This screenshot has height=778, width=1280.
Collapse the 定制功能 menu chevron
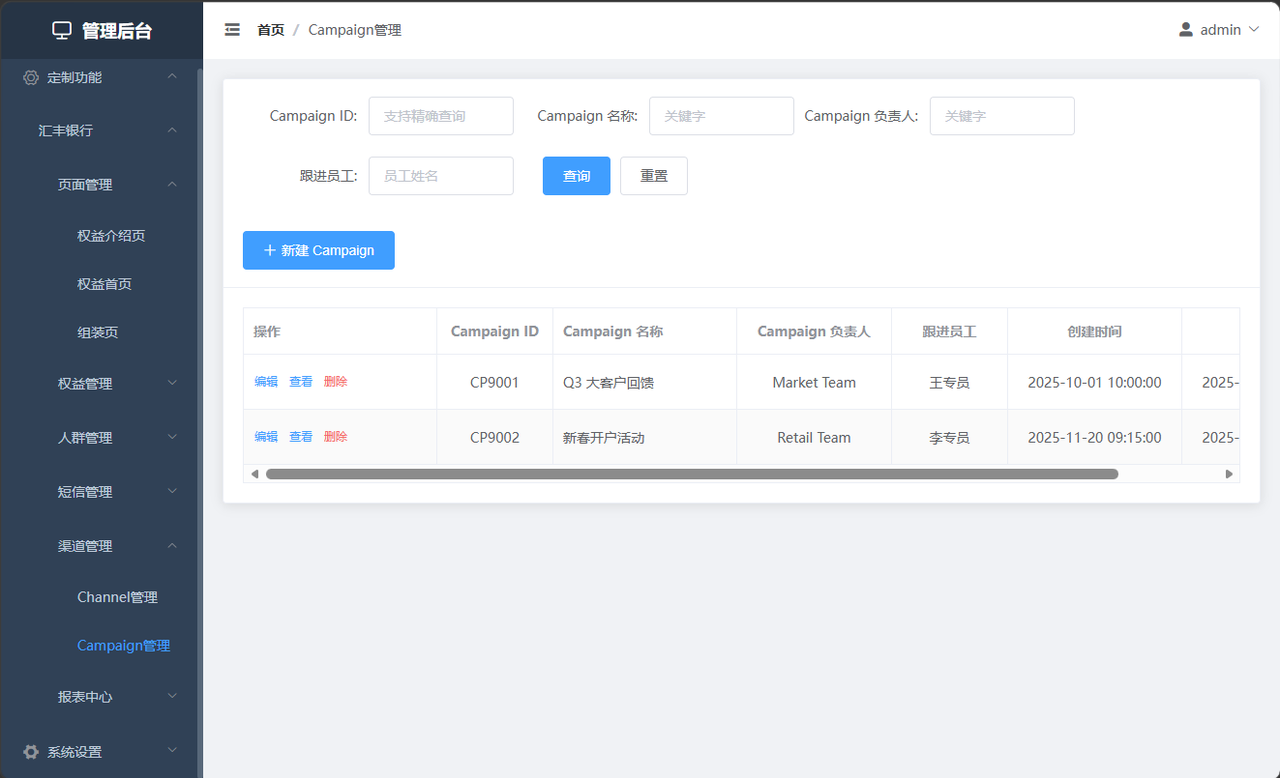[172, 77]
